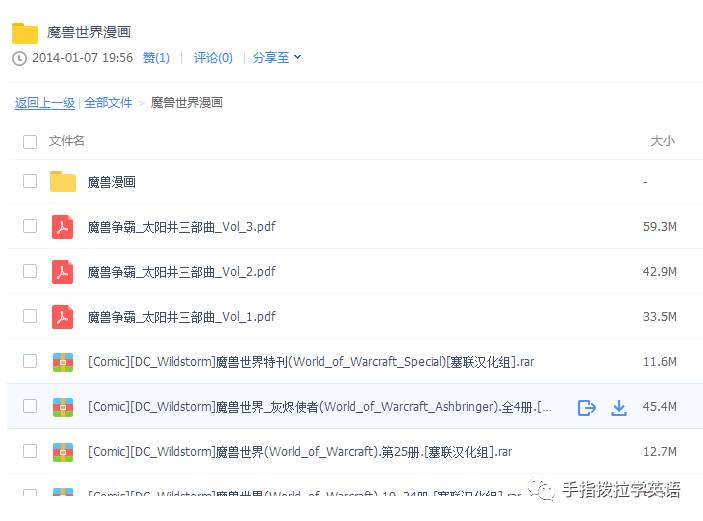Navigate to 全部文件 in breadcrumb
The image size is (703, 521).
point(108,103)
